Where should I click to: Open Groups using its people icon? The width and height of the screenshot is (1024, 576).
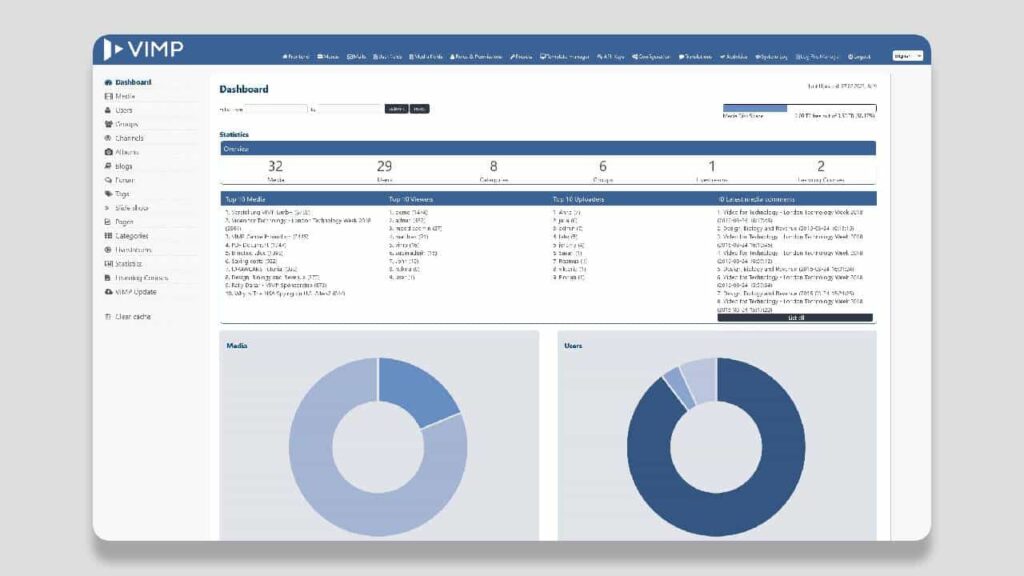[x=108, y=124]
